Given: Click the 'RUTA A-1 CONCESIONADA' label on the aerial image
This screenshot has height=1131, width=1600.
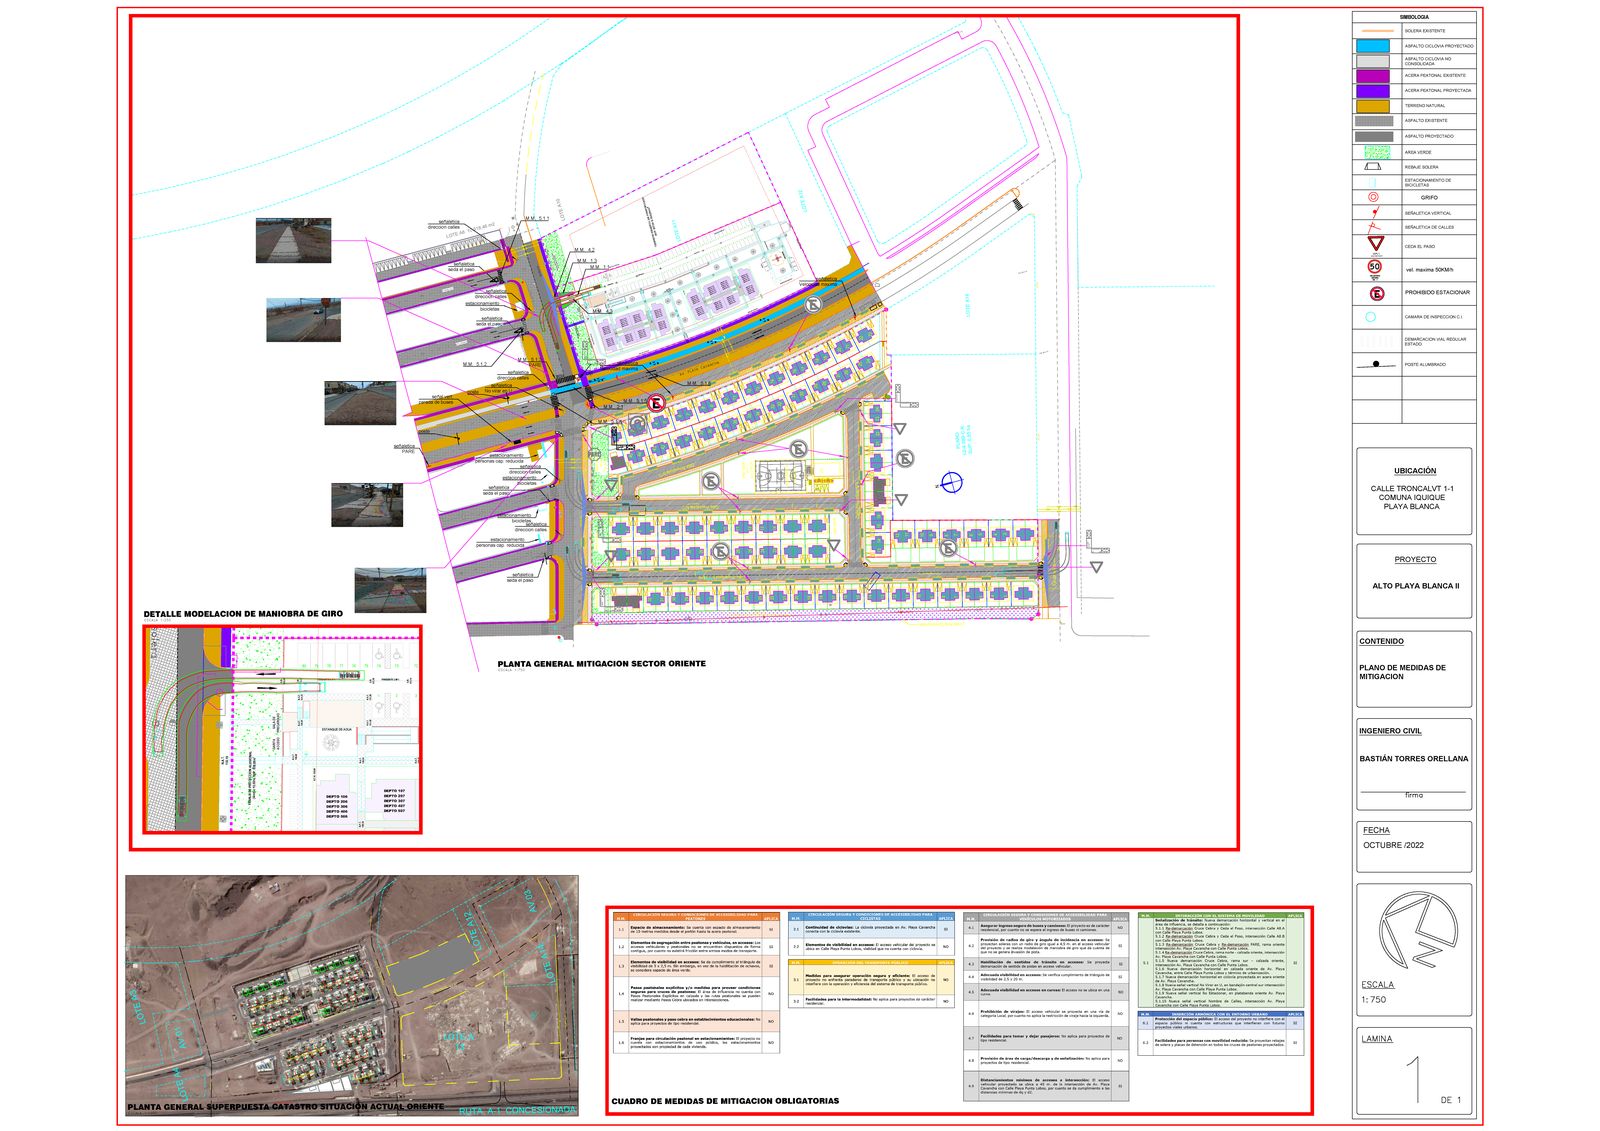Looking at the screenshot, I should [518, 1110].
